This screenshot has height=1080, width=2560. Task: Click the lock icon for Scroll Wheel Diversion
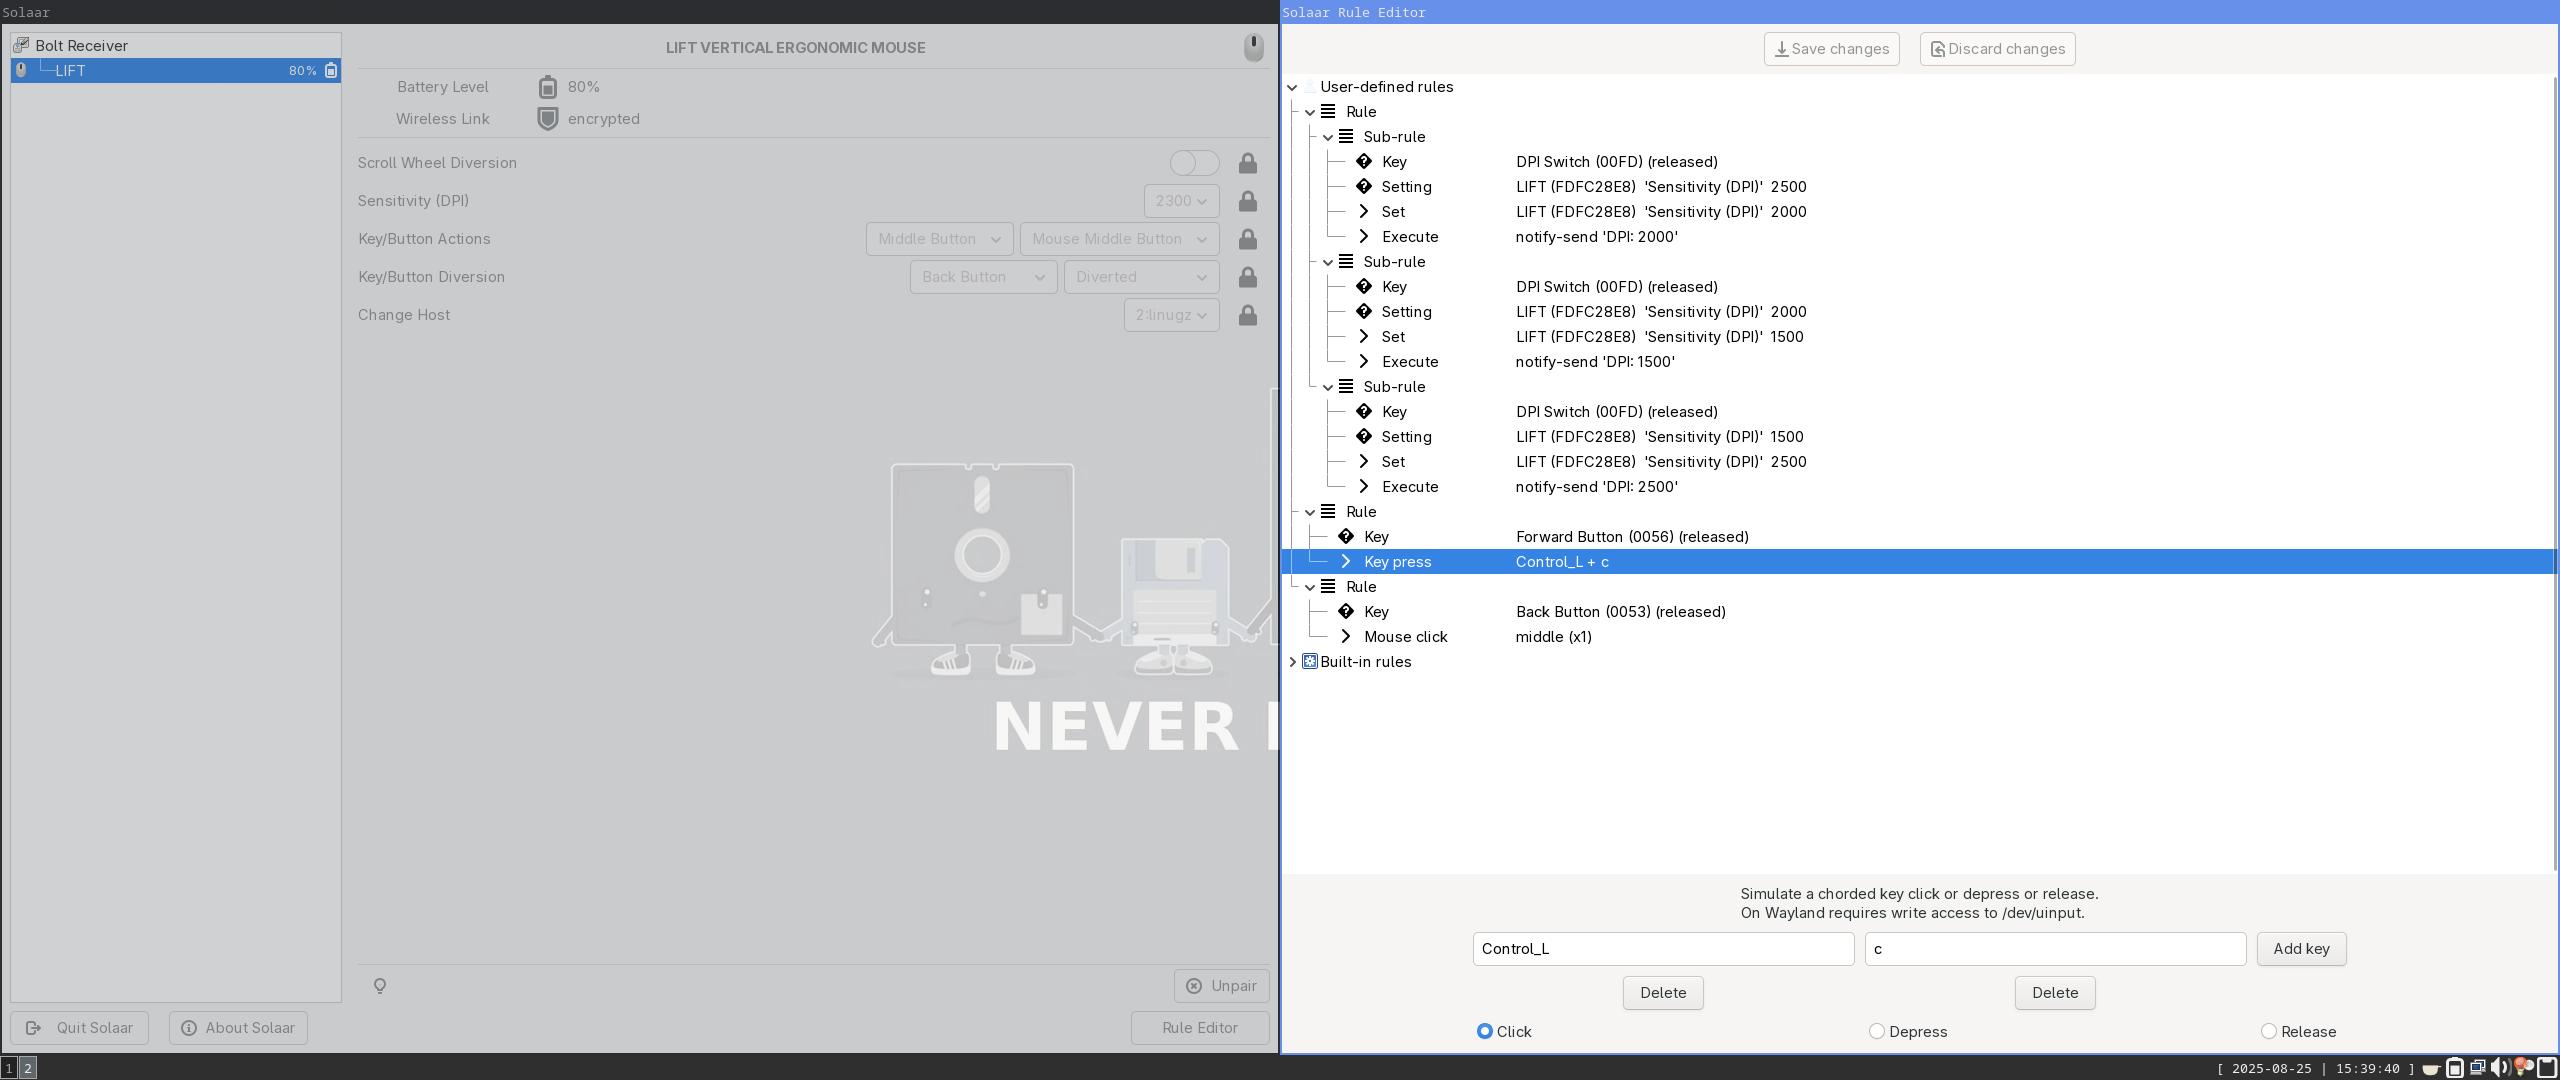pyautogui.click(x=1247, y=163)
